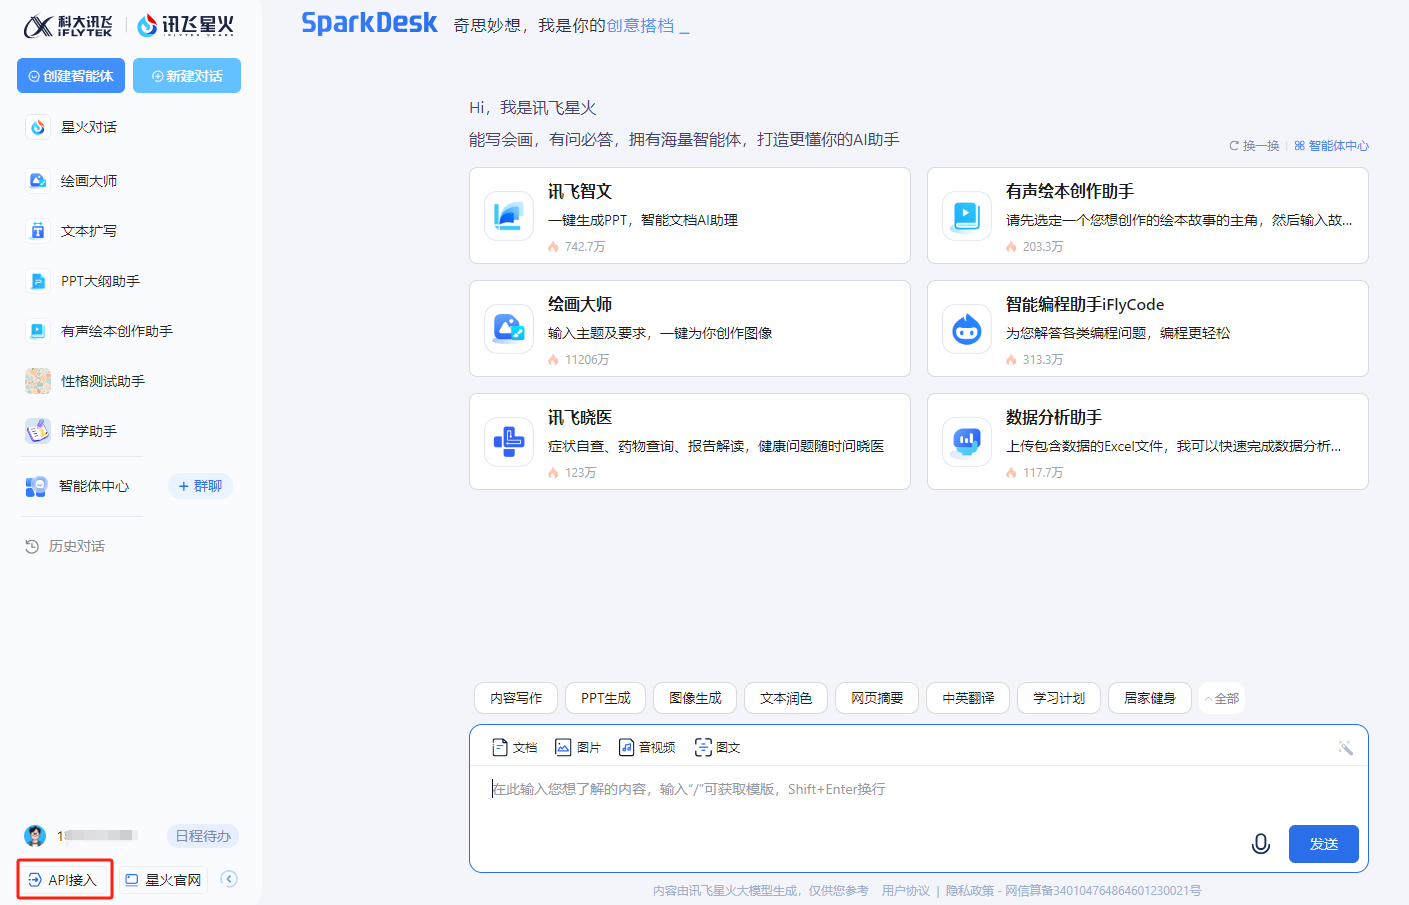Upload a 文档 document
The height and width of the screenshot is (905, 1409).
[515, 747]
